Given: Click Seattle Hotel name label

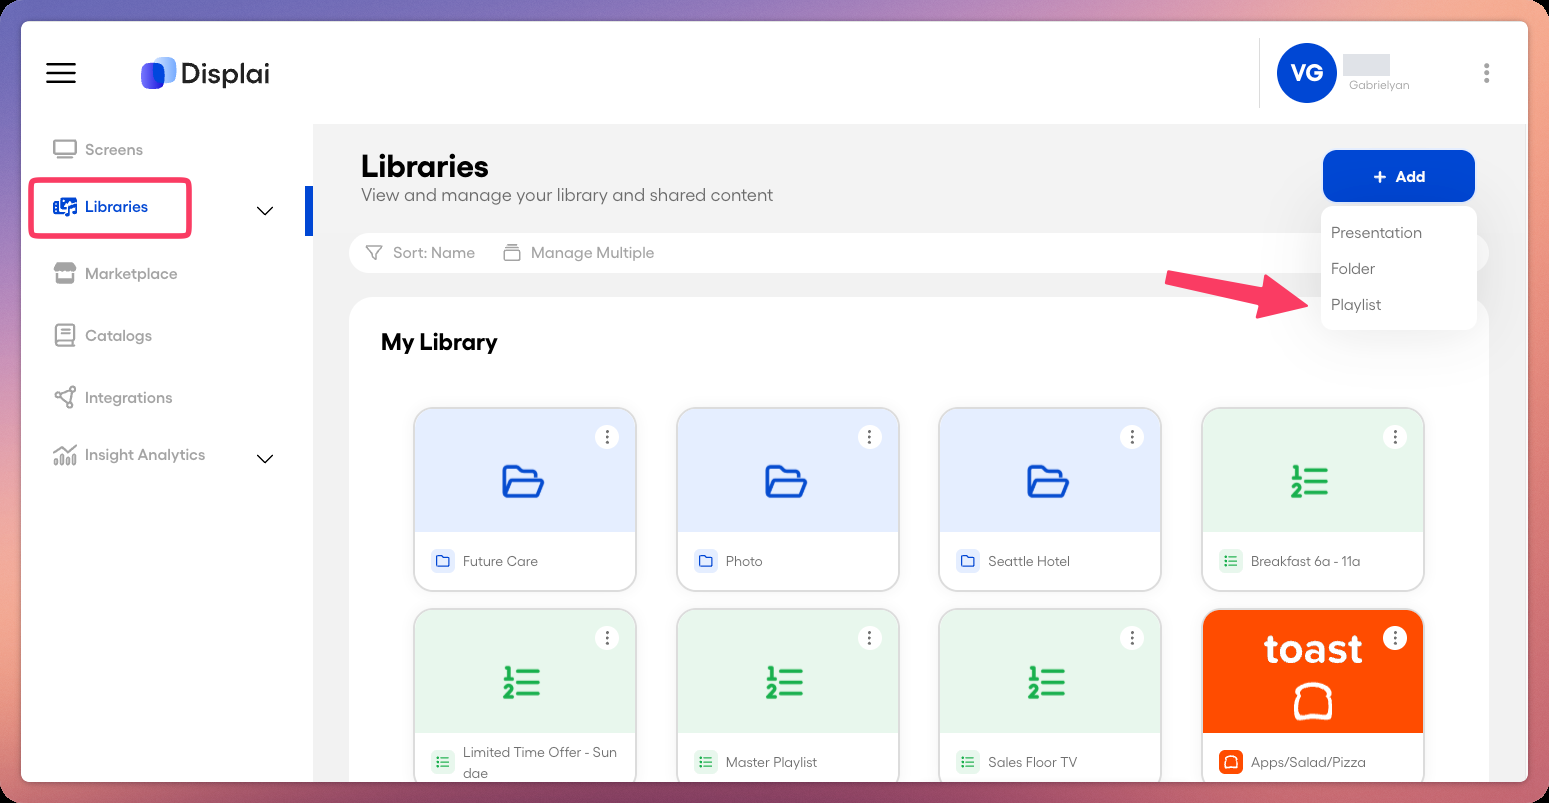Looking at the screenshot, I should point(1029,562).
